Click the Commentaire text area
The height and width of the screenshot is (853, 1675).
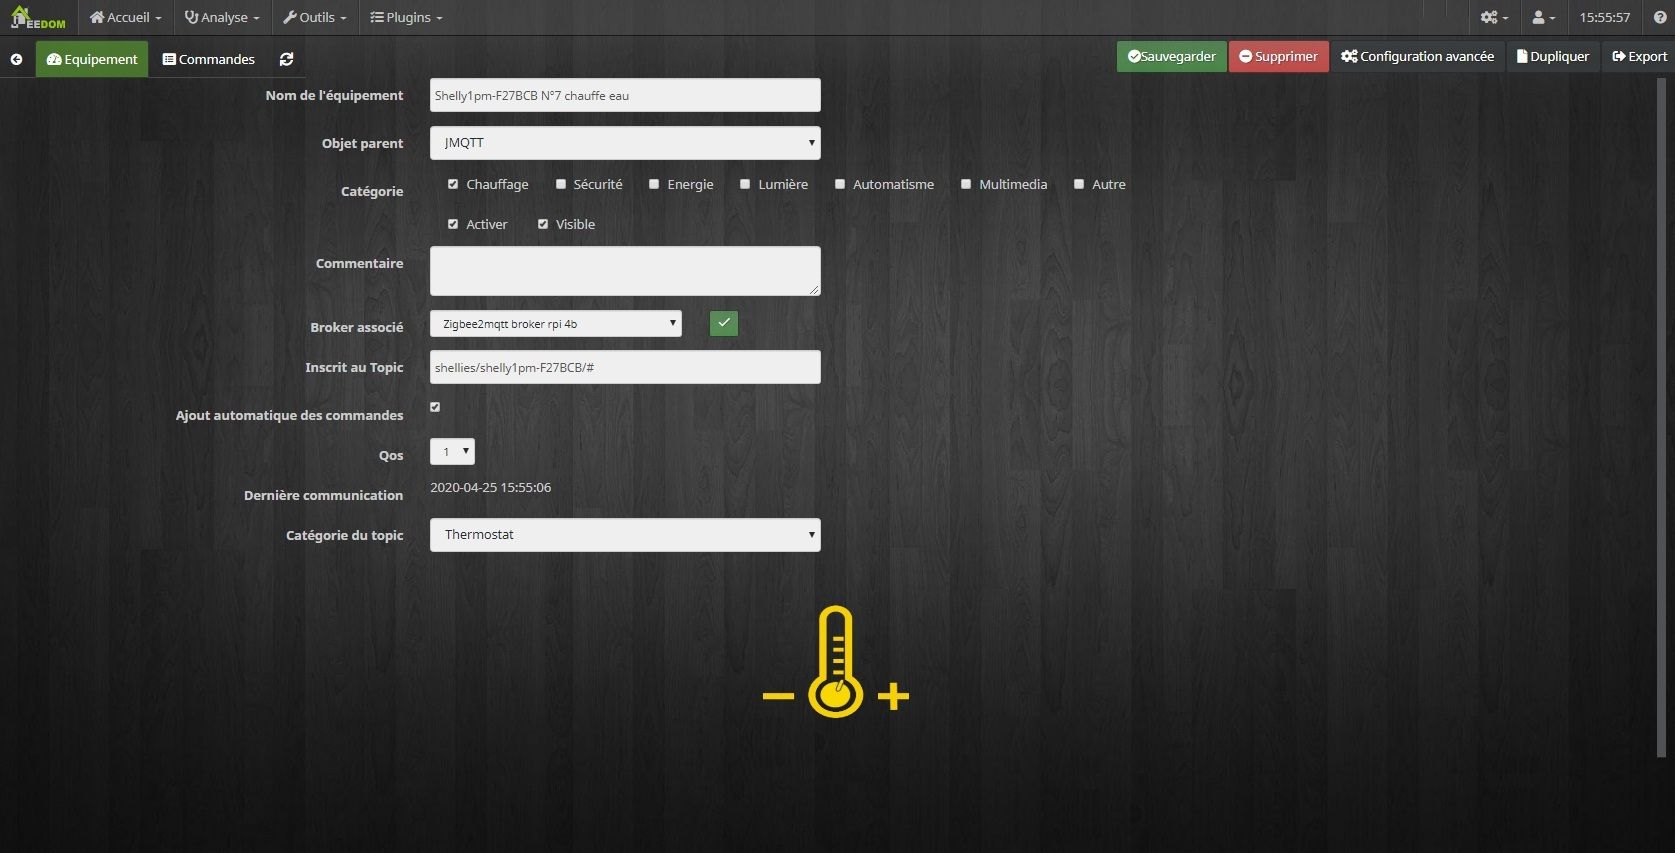[x=625, y=271]
